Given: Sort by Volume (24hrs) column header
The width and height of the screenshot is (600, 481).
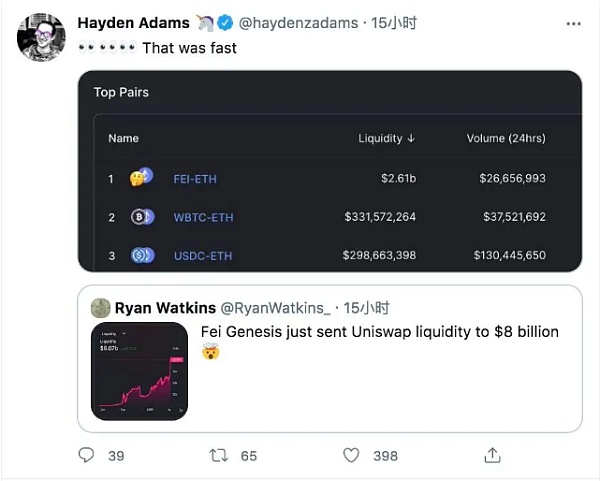Looking at the screenshot, I should 506,138.
